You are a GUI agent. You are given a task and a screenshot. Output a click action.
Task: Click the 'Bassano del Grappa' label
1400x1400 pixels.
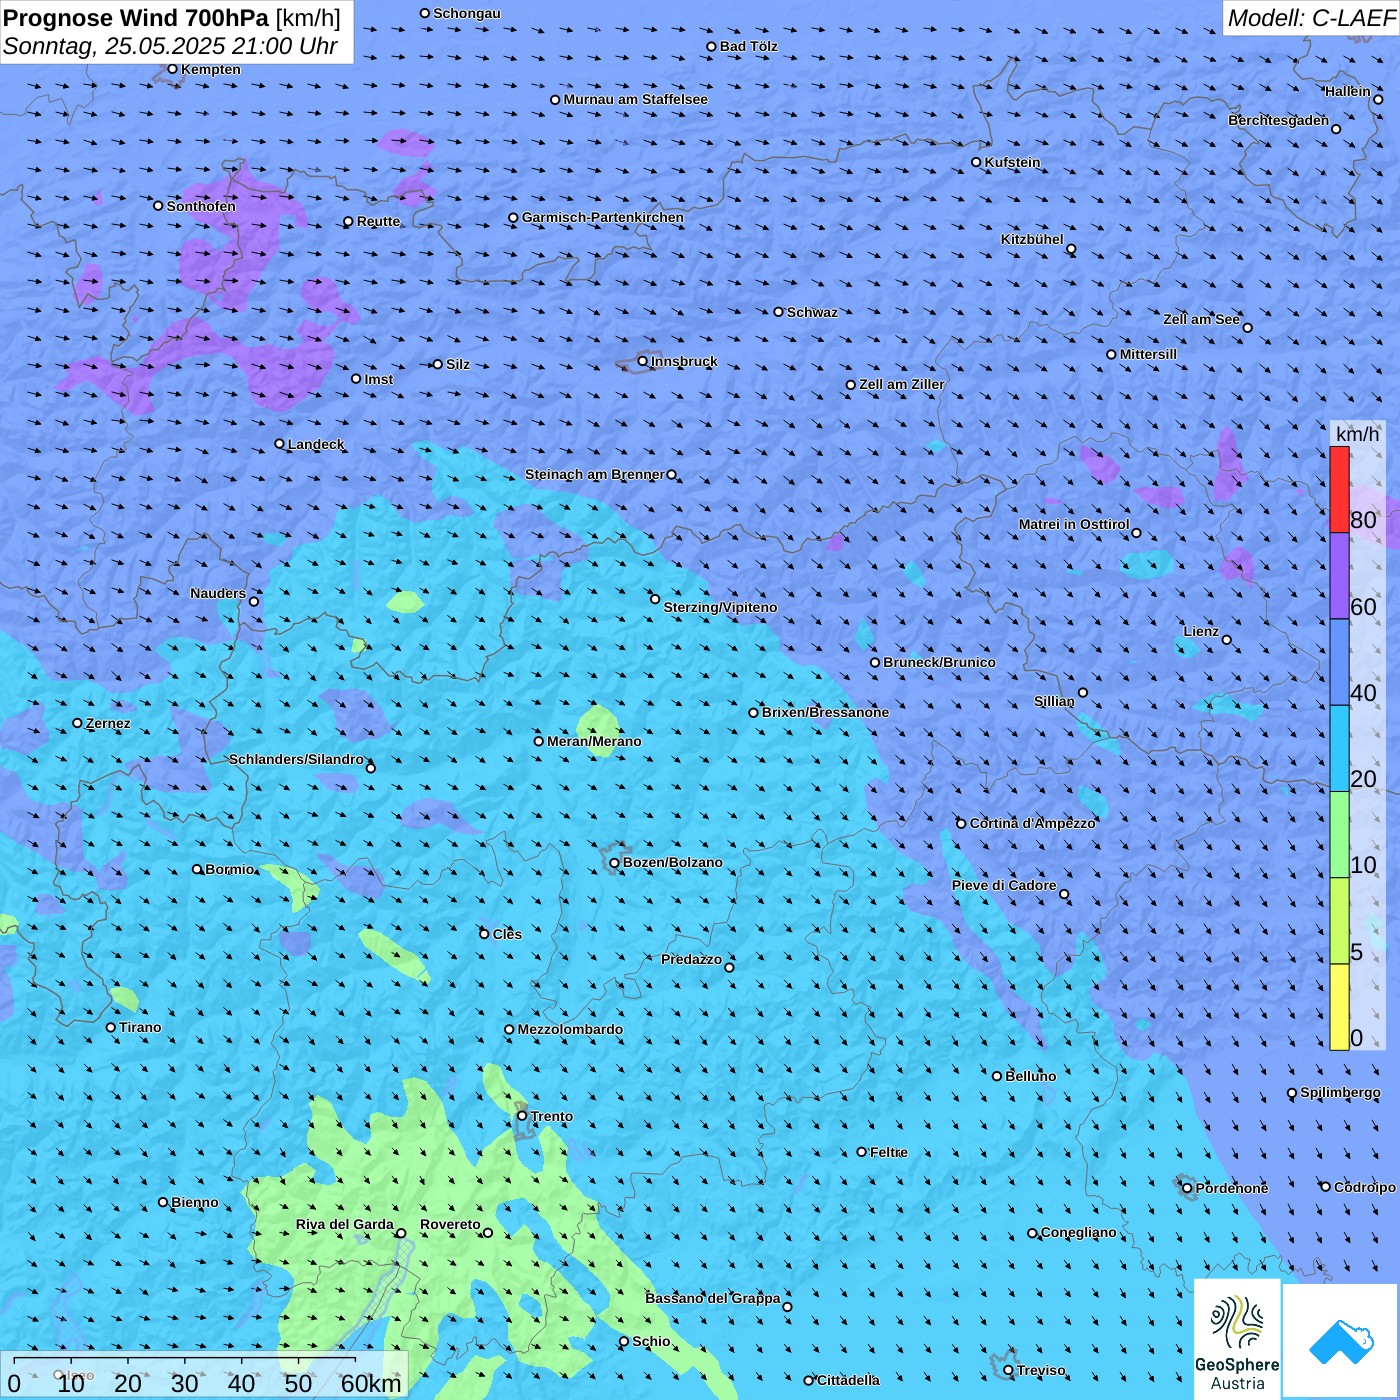click(713, 1298)
